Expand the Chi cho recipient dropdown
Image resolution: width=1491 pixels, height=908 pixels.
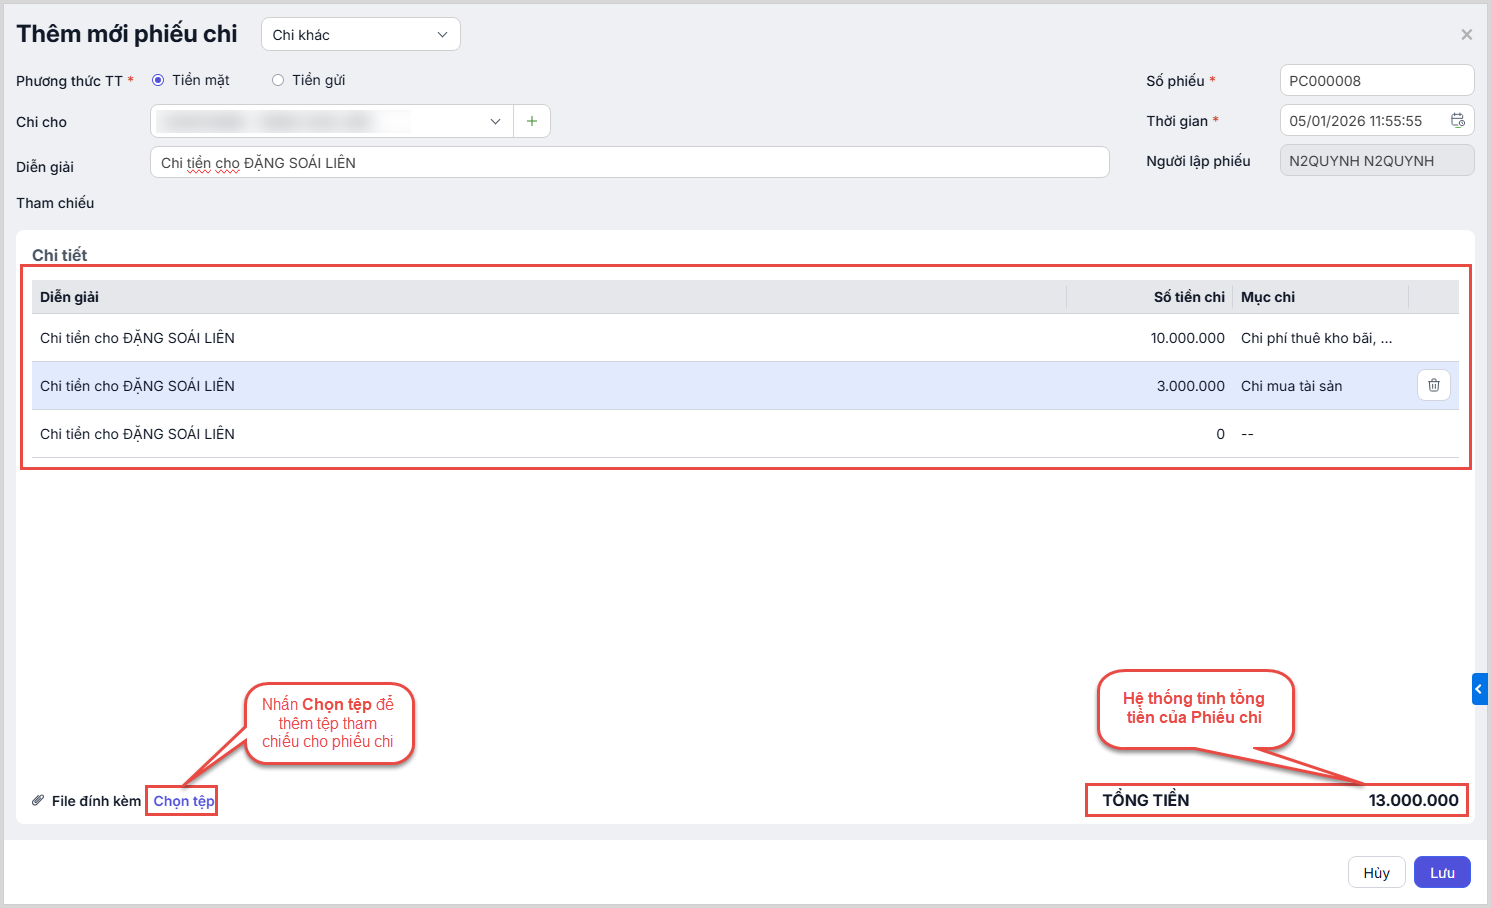pos(495,121)
